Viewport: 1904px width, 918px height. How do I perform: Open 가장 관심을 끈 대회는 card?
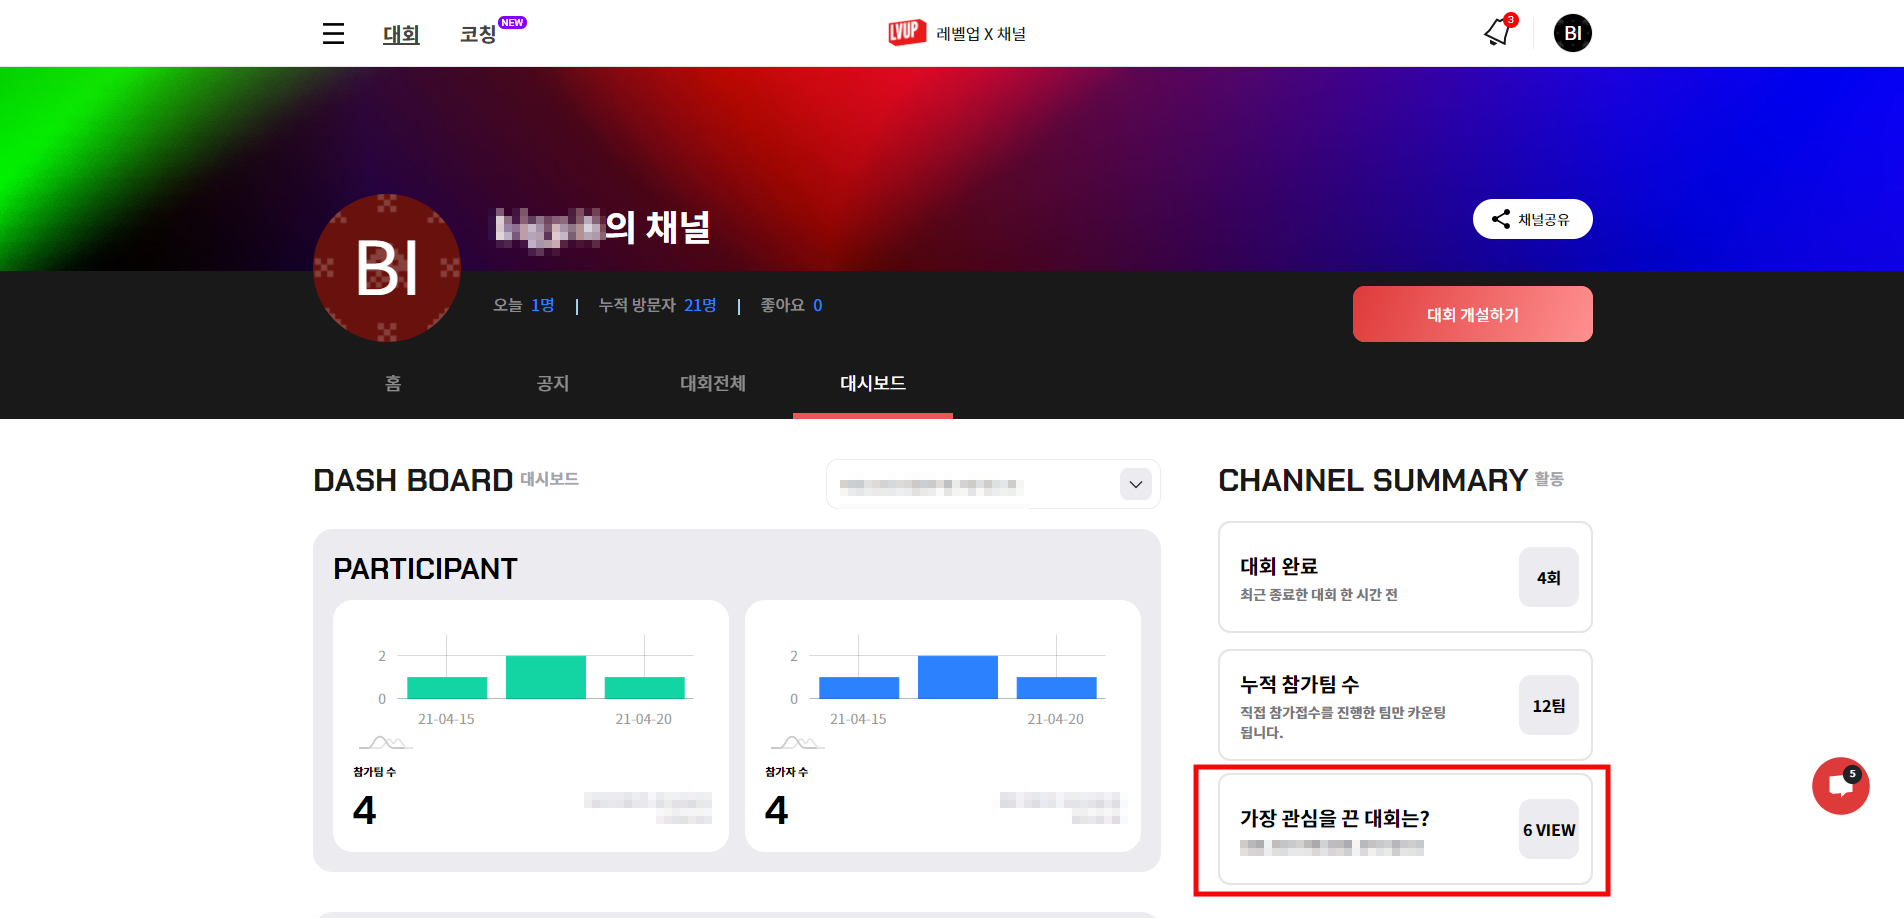[1405, 829]
